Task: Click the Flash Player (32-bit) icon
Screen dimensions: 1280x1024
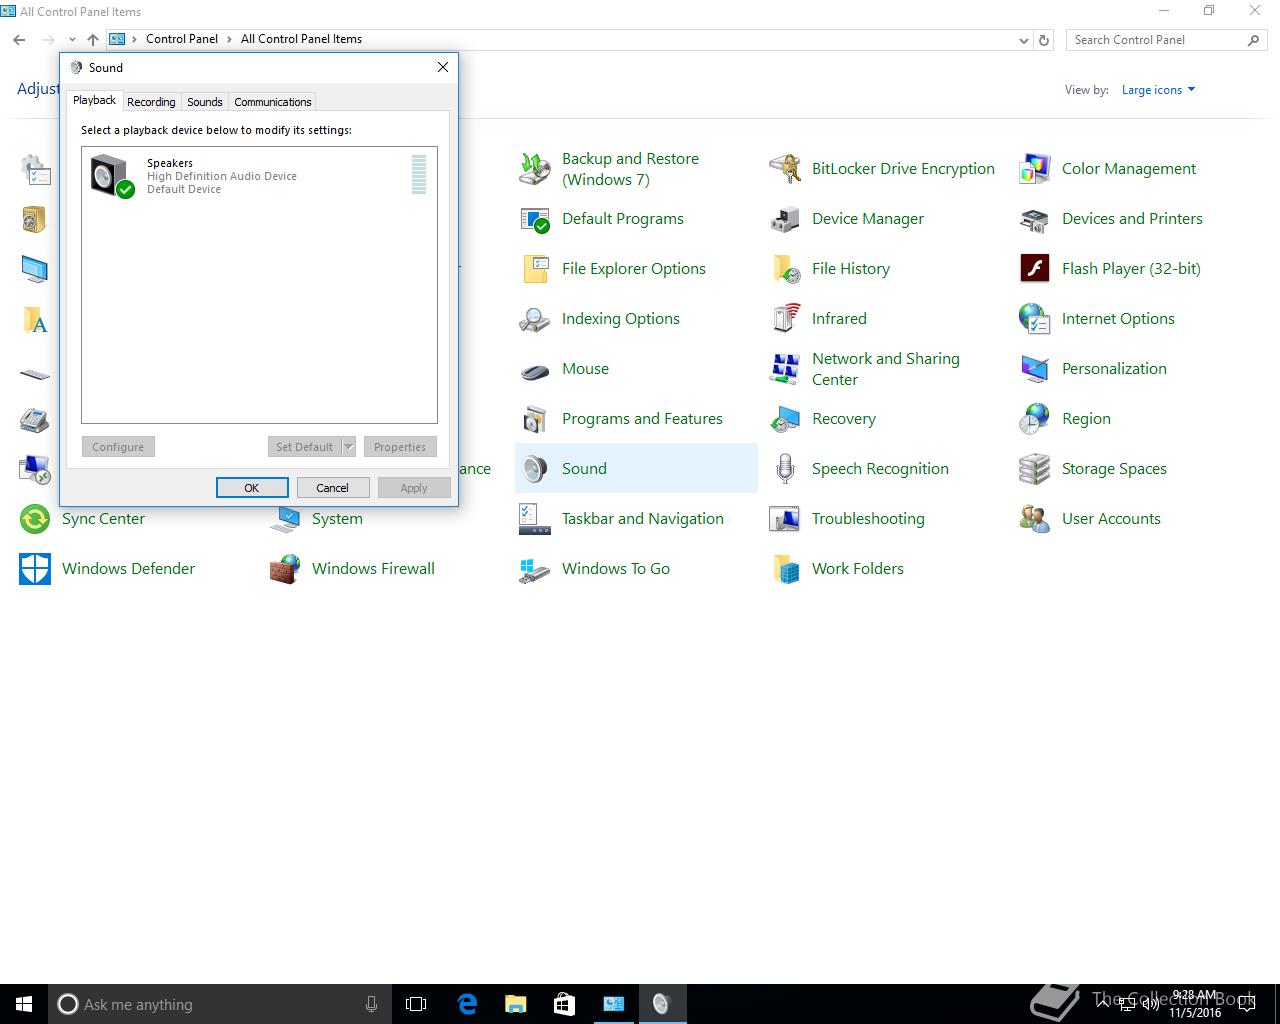Action: 1035,269
